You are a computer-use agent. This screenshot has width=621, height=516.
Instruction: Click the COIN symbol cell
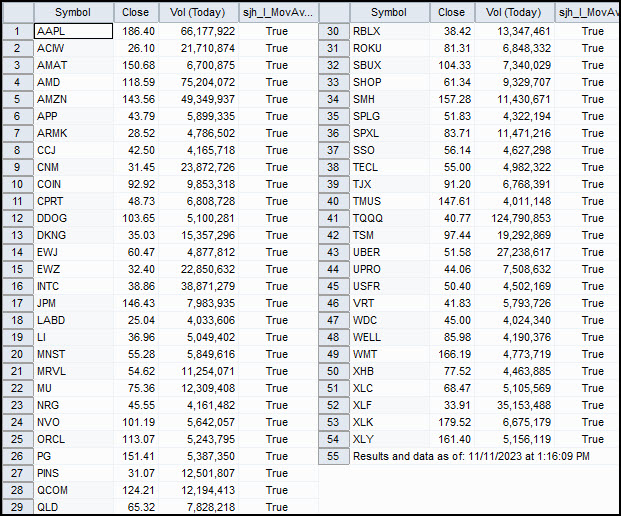[74, 185]
